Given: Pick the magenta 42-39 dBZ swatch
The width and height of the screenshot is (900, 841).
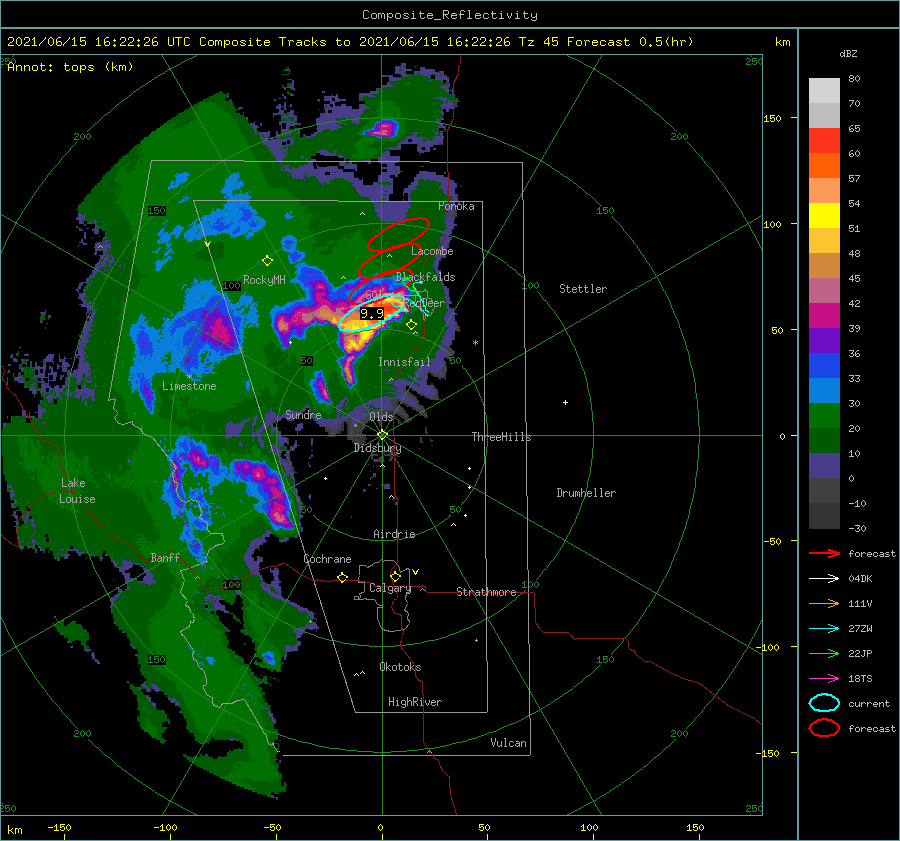Looking at the screenshot, I should pos(824,316).
